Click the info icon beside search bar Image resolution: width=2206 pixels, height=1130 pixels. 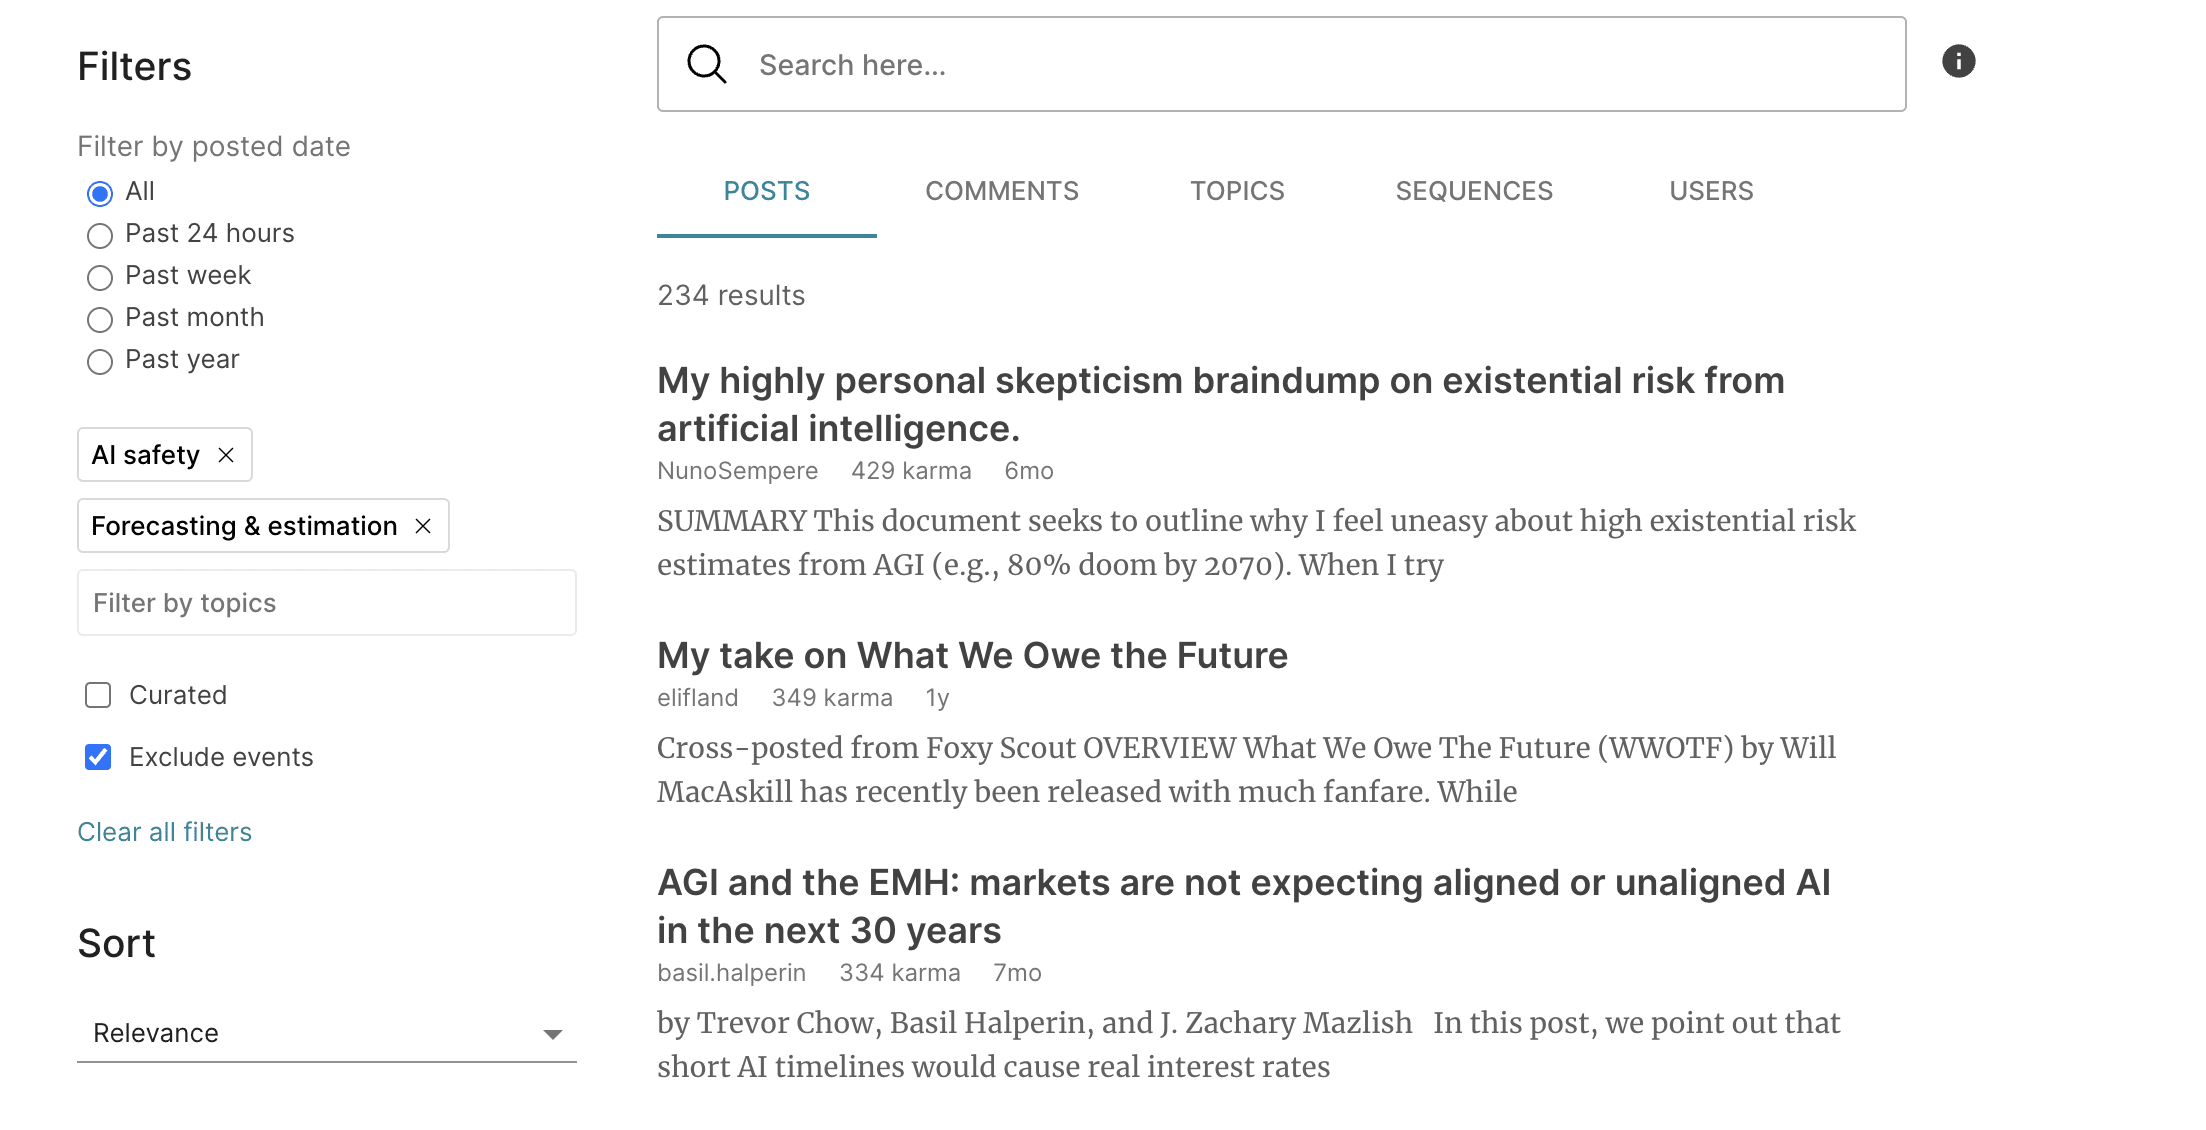1958,62
